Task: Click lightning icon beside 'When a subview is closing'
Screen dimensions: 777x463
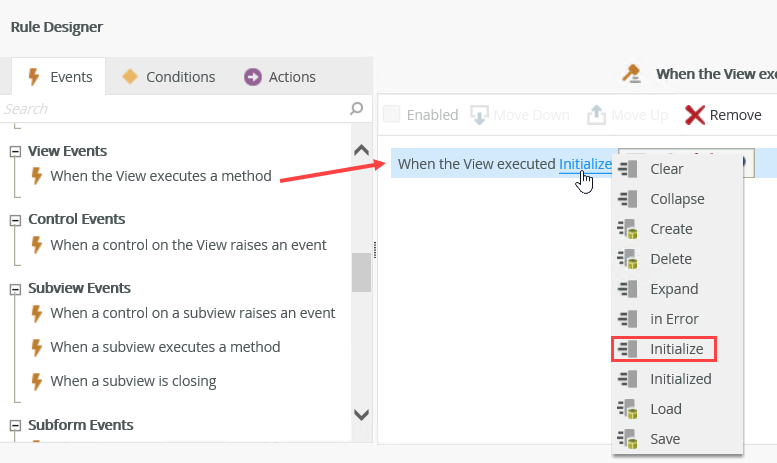Action: click(x=37, y=381)
